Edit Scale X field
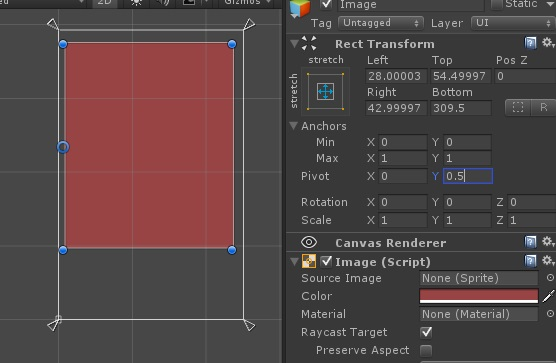The image size is (556, 363). (403, 220)
